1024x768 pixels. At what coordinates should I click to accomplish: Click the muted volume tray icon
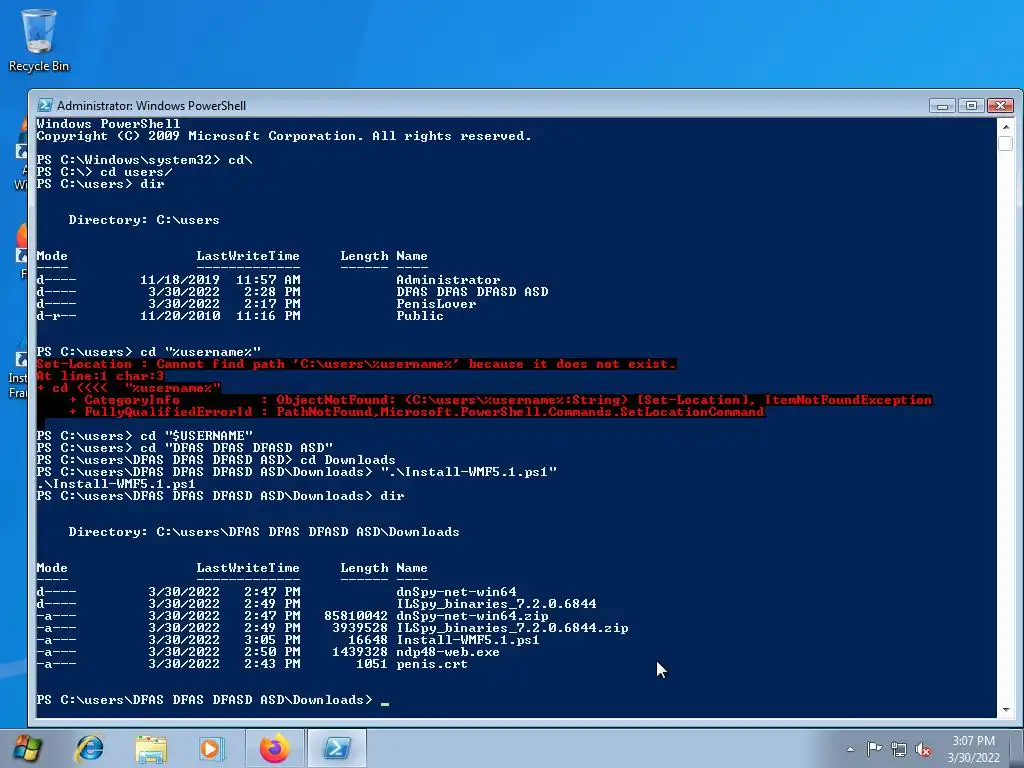[923, 749]
